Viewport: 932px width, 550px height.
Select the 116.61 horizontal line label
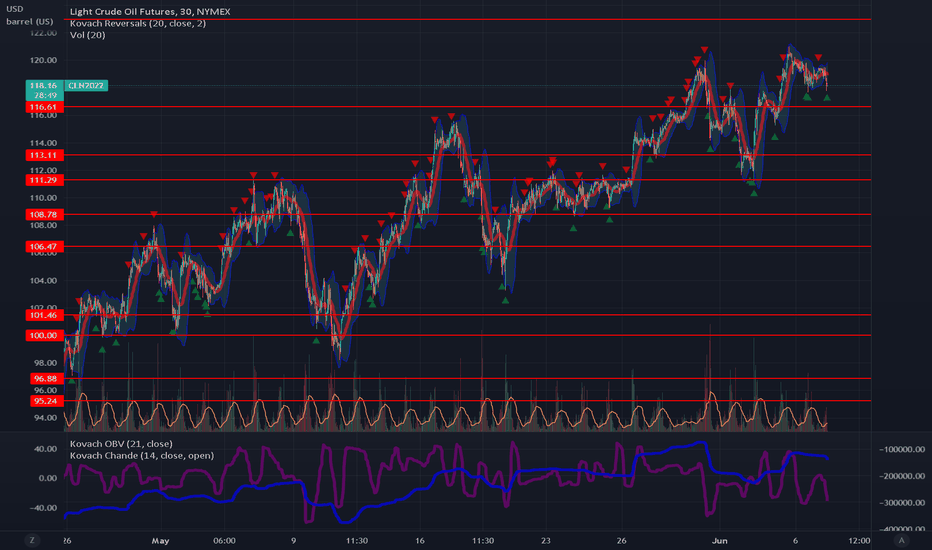click(x=45, y=107)
